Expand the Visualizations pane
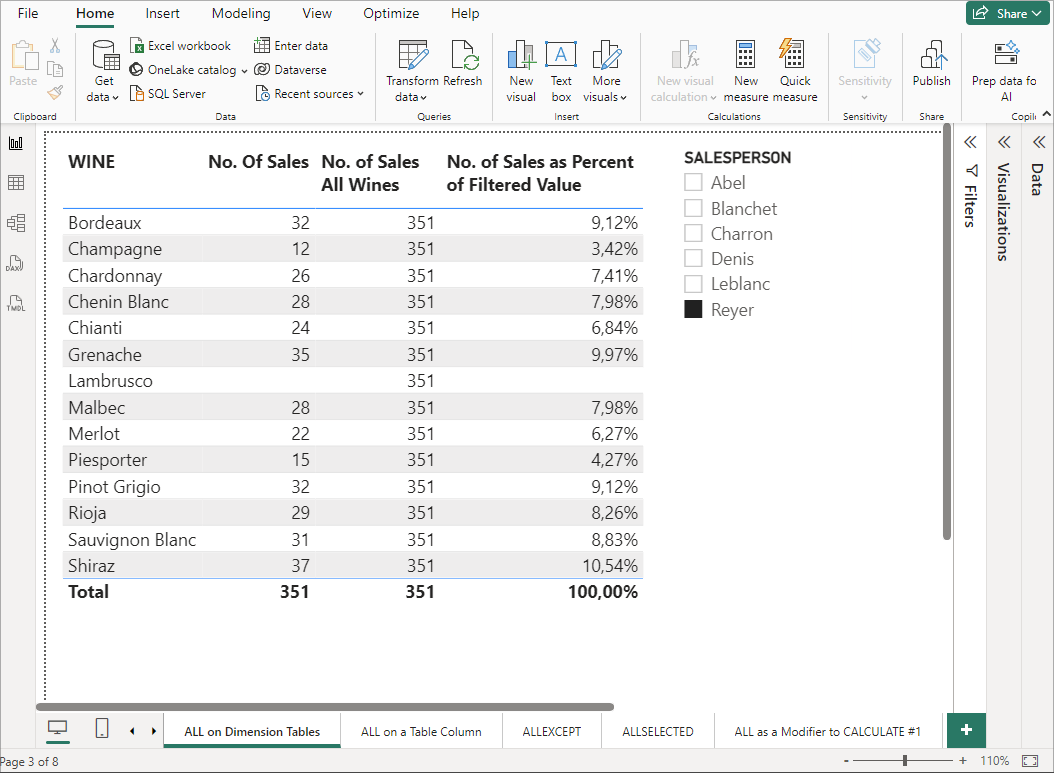Screen dimensions: 1054x773 coord(1004,143)
